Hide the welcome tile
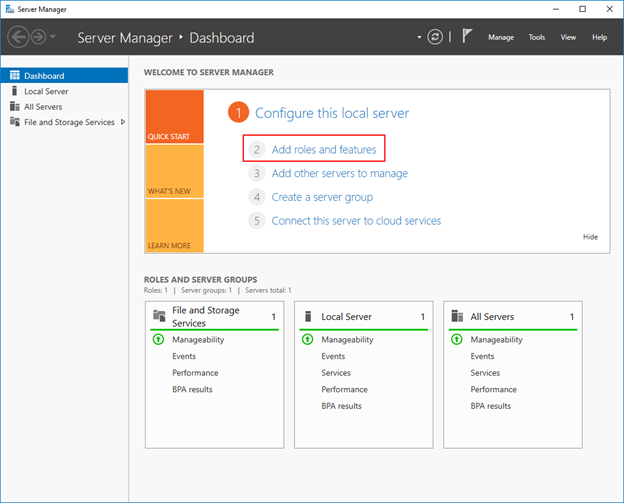Viewport: 624px width, 503px height. [590, 237]
